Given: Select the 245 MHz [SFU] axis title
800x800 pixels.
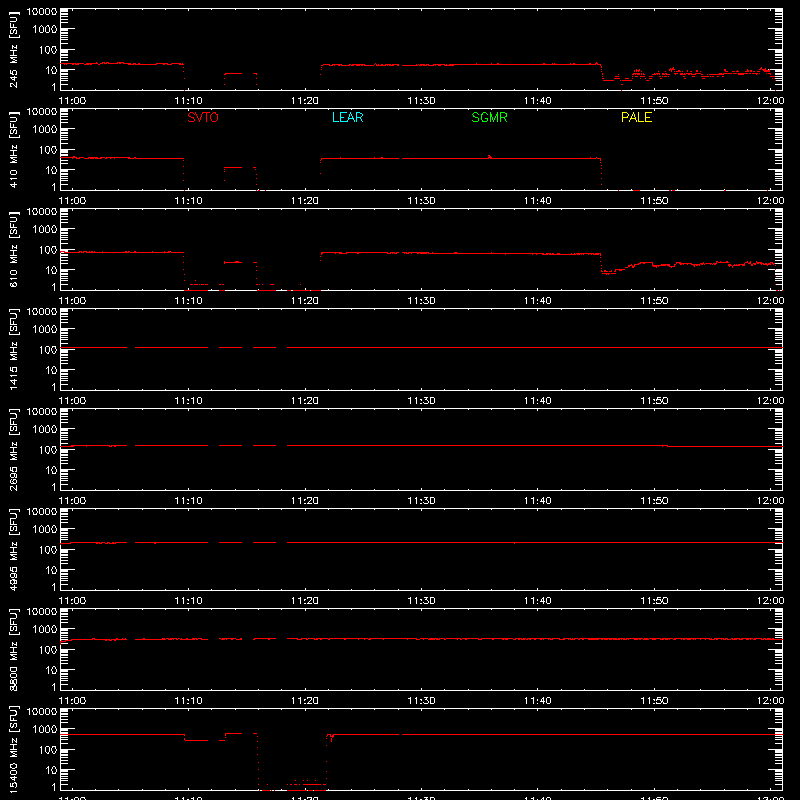Looking at the screenshot, I should coord(14,49).
